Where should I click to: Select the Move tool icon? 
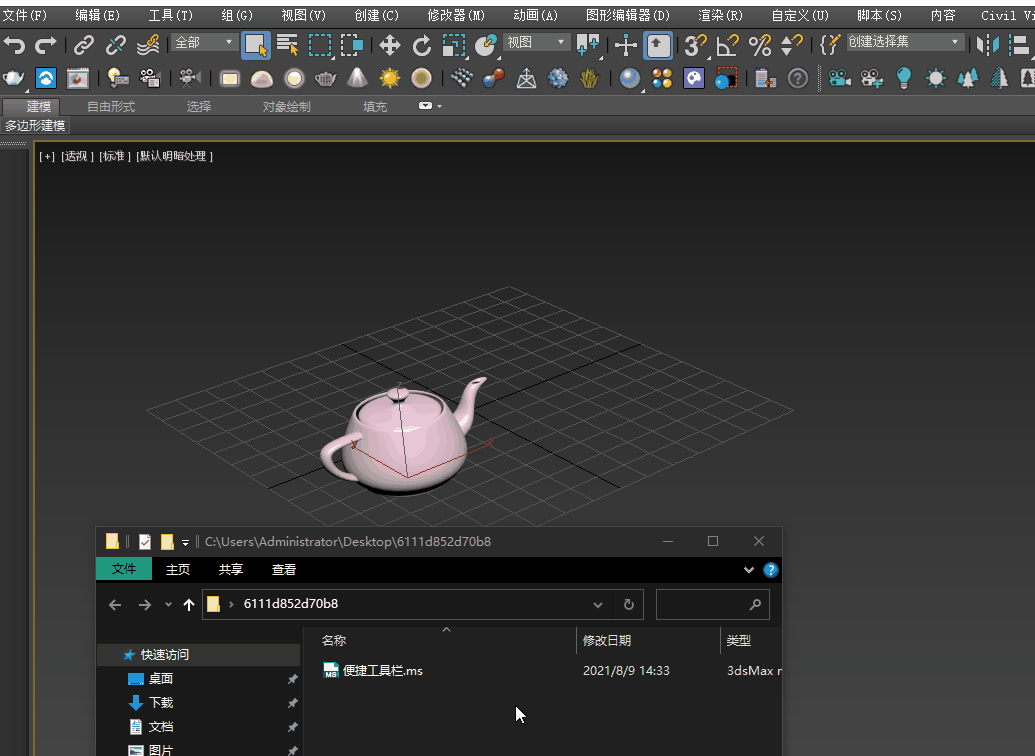tap(390, 45)
